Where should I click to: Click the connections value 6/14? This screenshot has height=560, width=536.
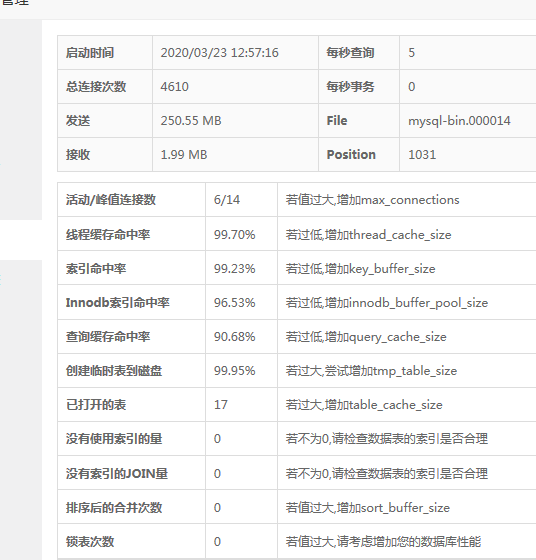pos(227,200)
